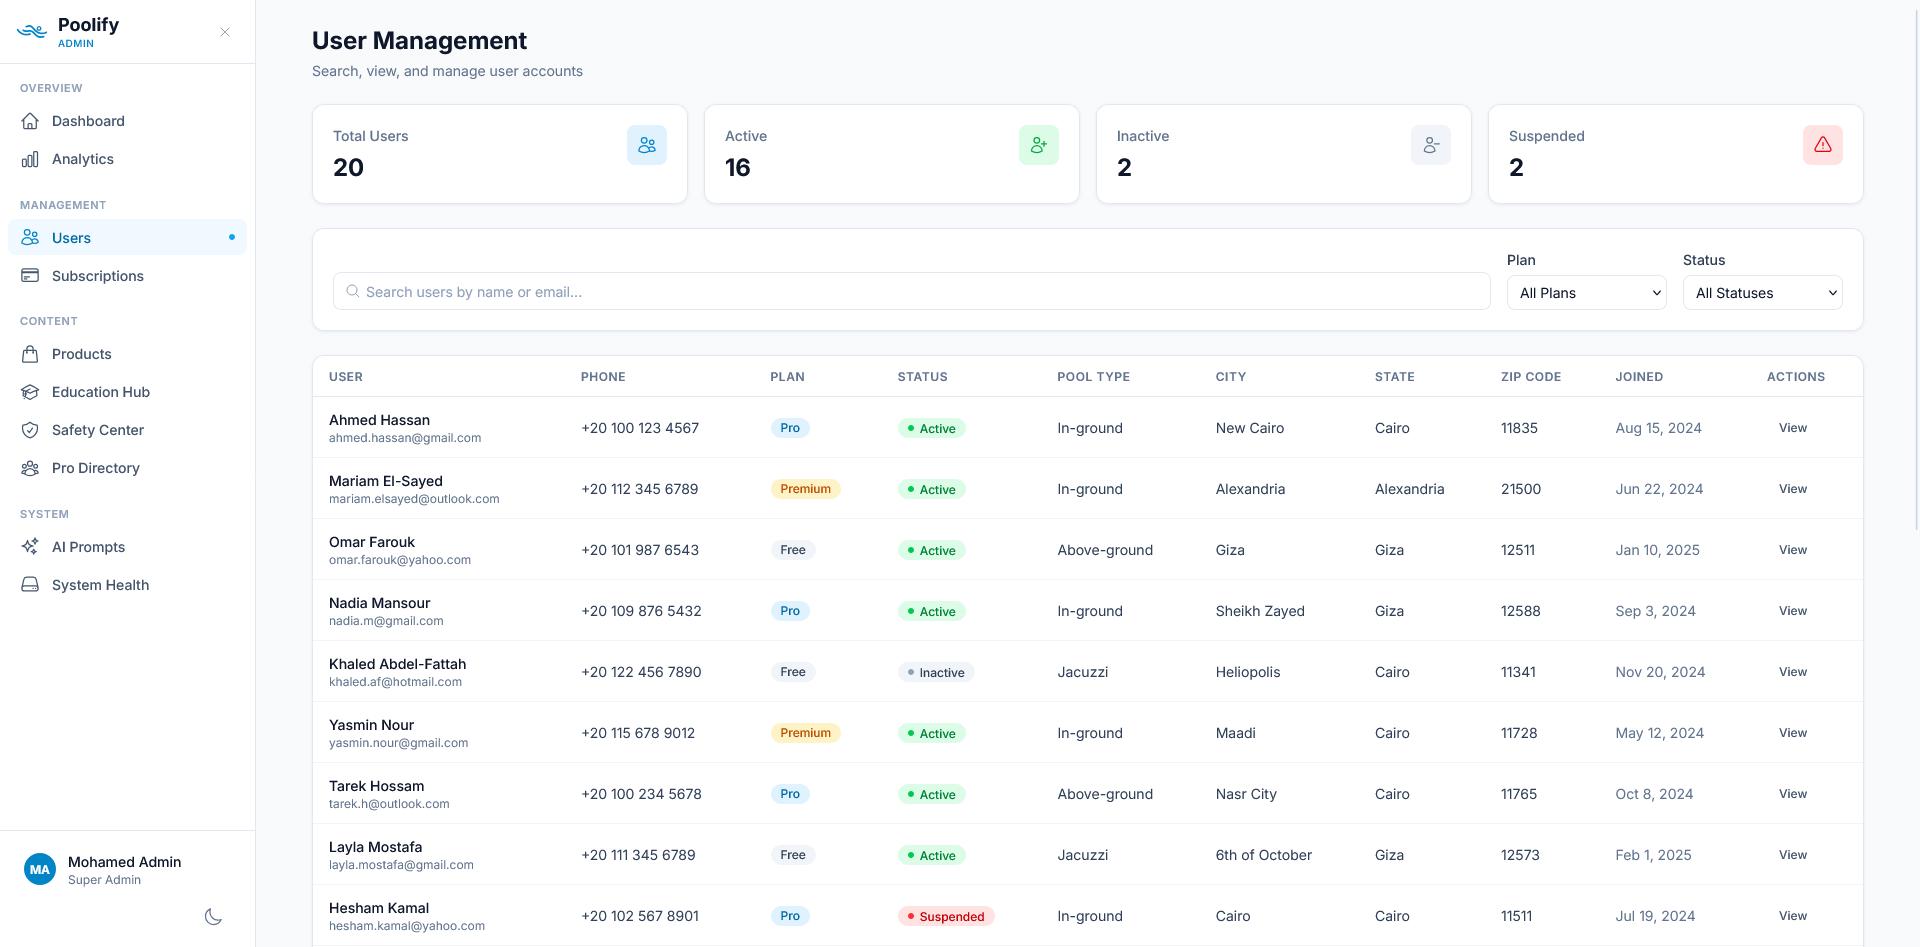The height and width of the screenshot is (947, 1920).
Task: Click the Inactive users card icon
Action: 1431,145
